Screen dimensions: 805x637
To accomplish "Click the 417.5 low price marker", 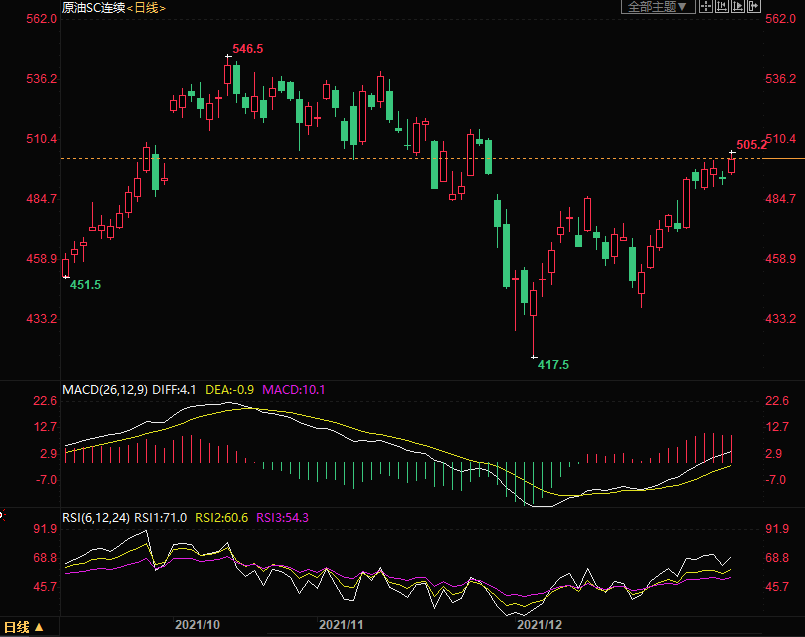I will coord(553,365).
